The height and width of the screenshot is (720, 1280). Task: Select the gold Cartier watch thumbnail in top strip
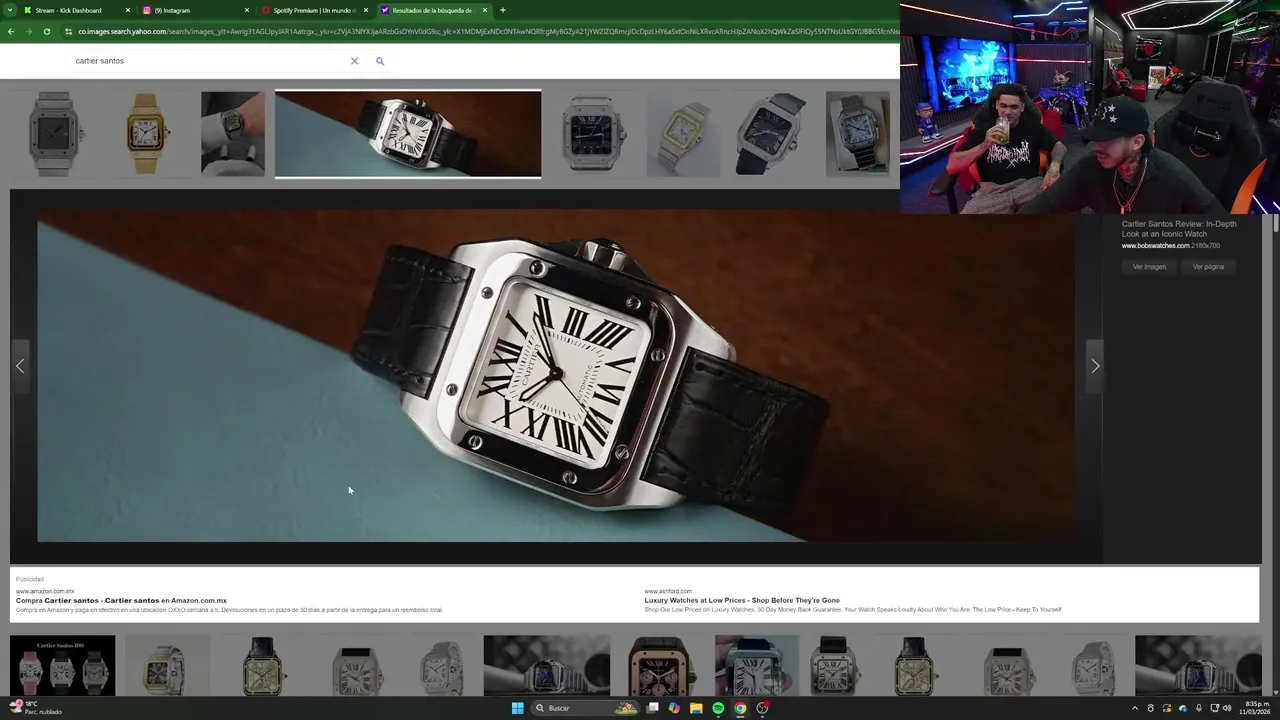click(x=146, y=134)
